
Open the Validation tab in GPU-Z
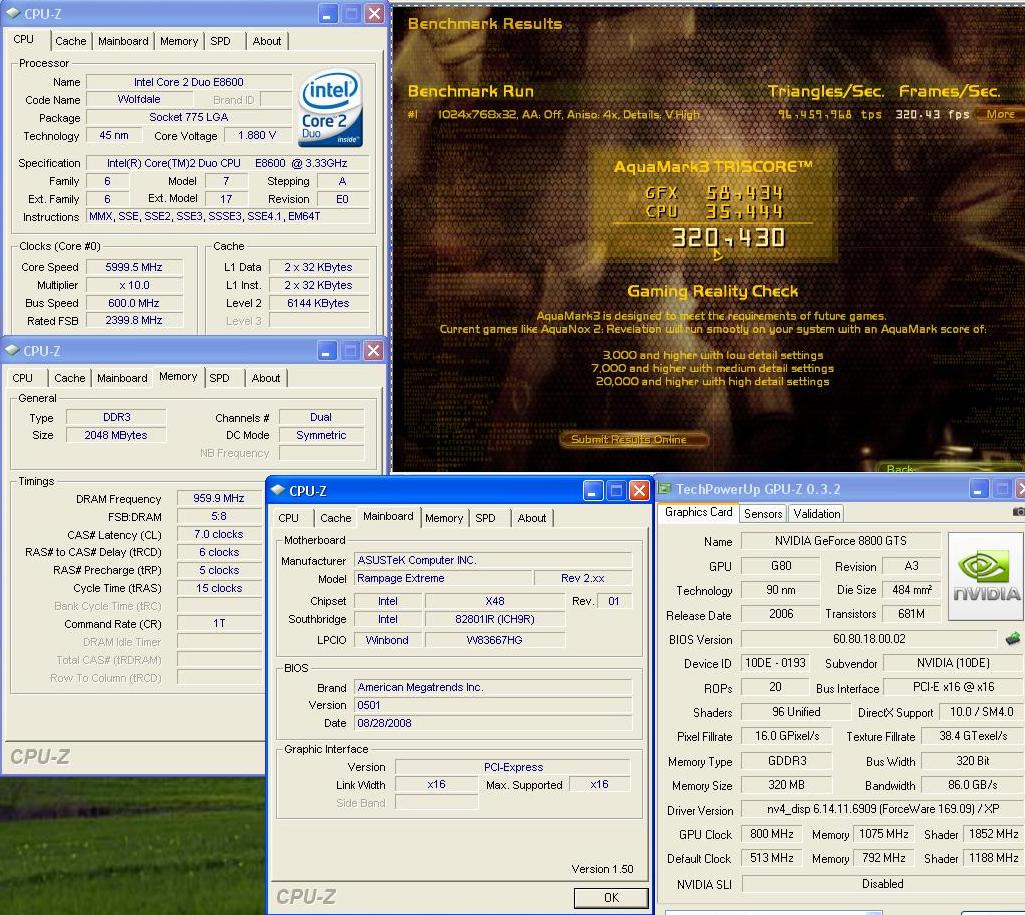tap(816, 514)
